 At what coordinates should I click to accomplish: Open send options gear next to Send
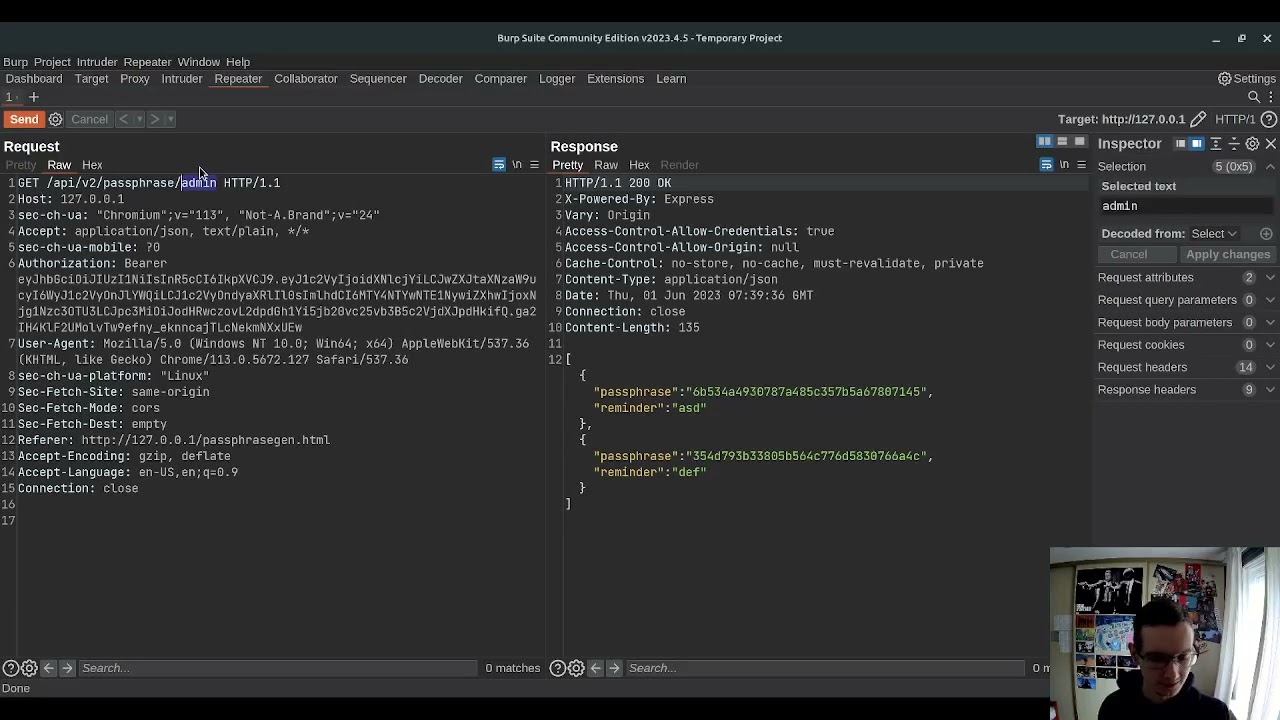click(x=56, y=119)
